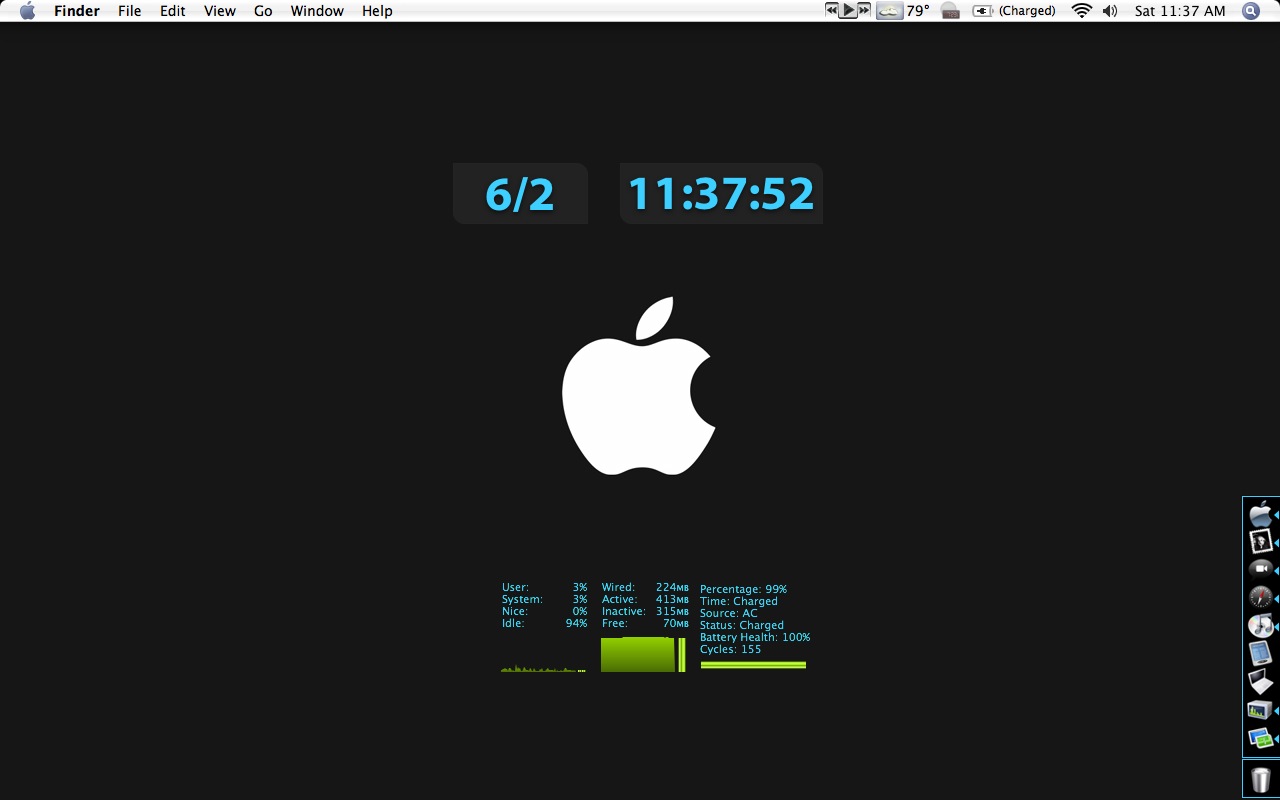
Task: Click the green battery level bar
Action: [x=753, y=665]
